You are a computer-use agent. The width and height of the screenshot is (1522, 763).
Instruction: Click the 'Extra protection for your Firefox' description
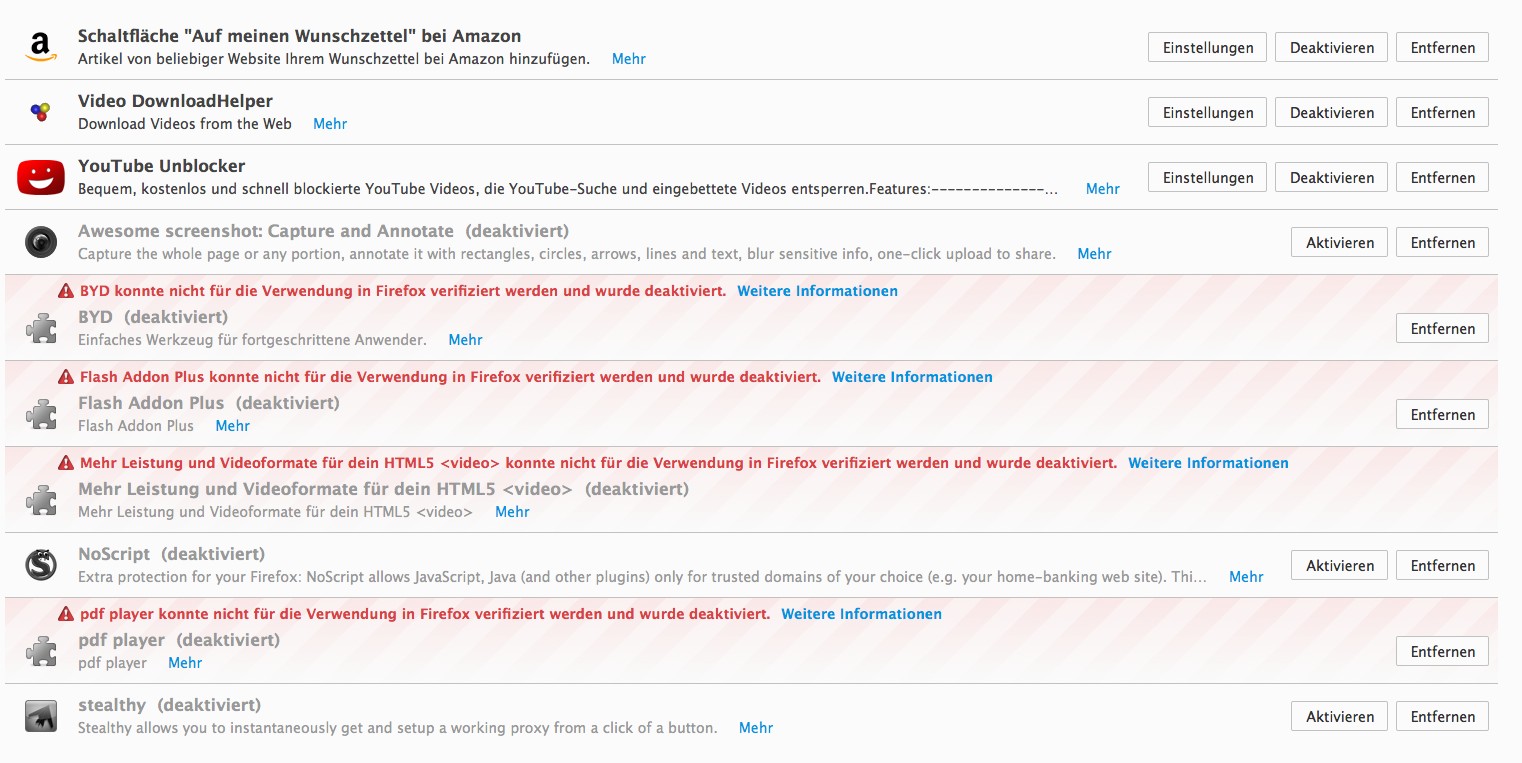pyautogui.click(x=643, y=577)
